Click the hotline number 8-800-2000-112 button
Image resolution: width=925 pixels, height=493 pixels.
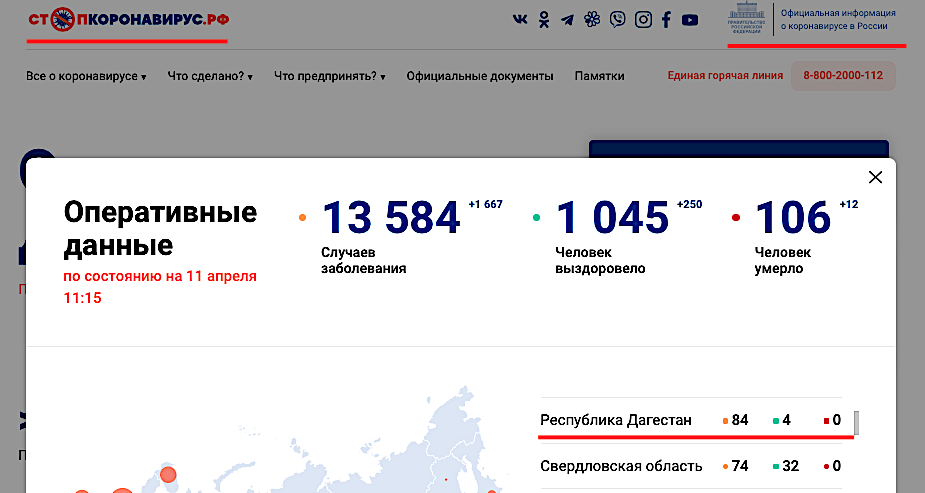(x=842, y=76)
